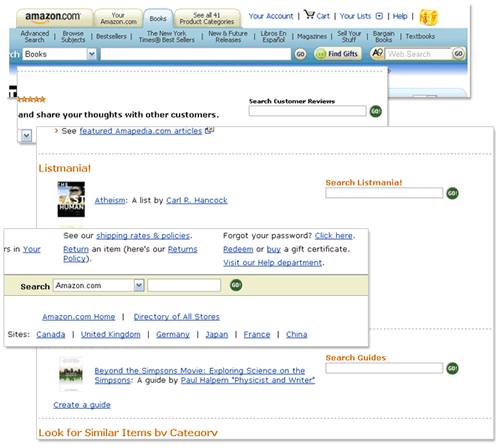The image size is (500, 448).
Task: Open Visit our Help department link
Action: pyautogui.click(x=273, y=263)
